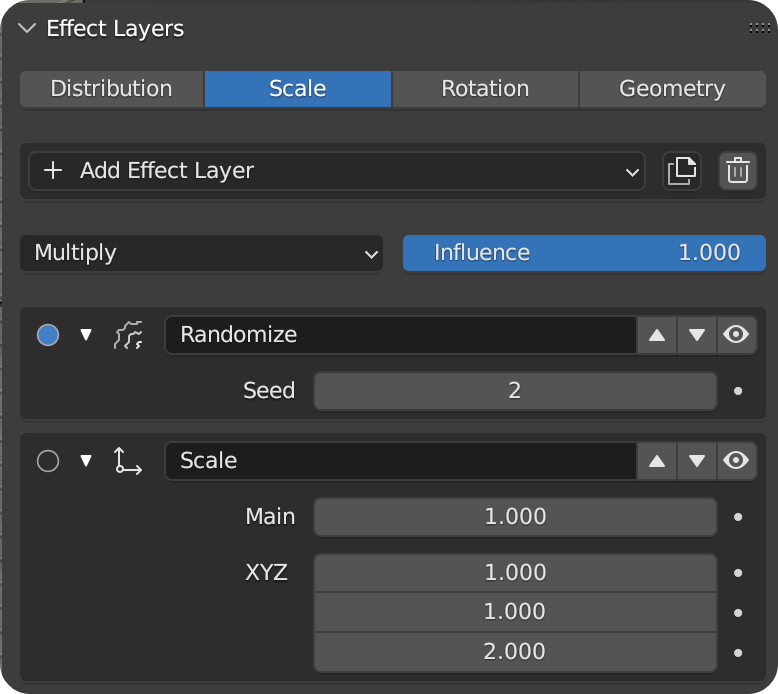This screenshot has height=694, width=778.
Task: Click the XYZ field showing 2.000
Action: [515, 652]
